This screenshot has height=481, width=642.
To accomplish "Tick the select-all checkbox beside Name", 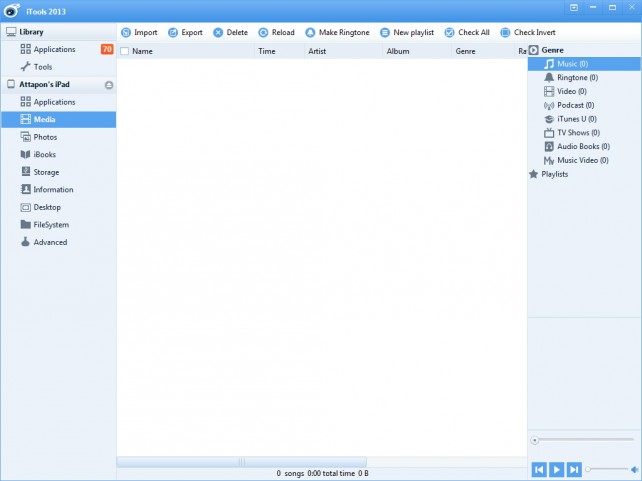I will 125,50.
